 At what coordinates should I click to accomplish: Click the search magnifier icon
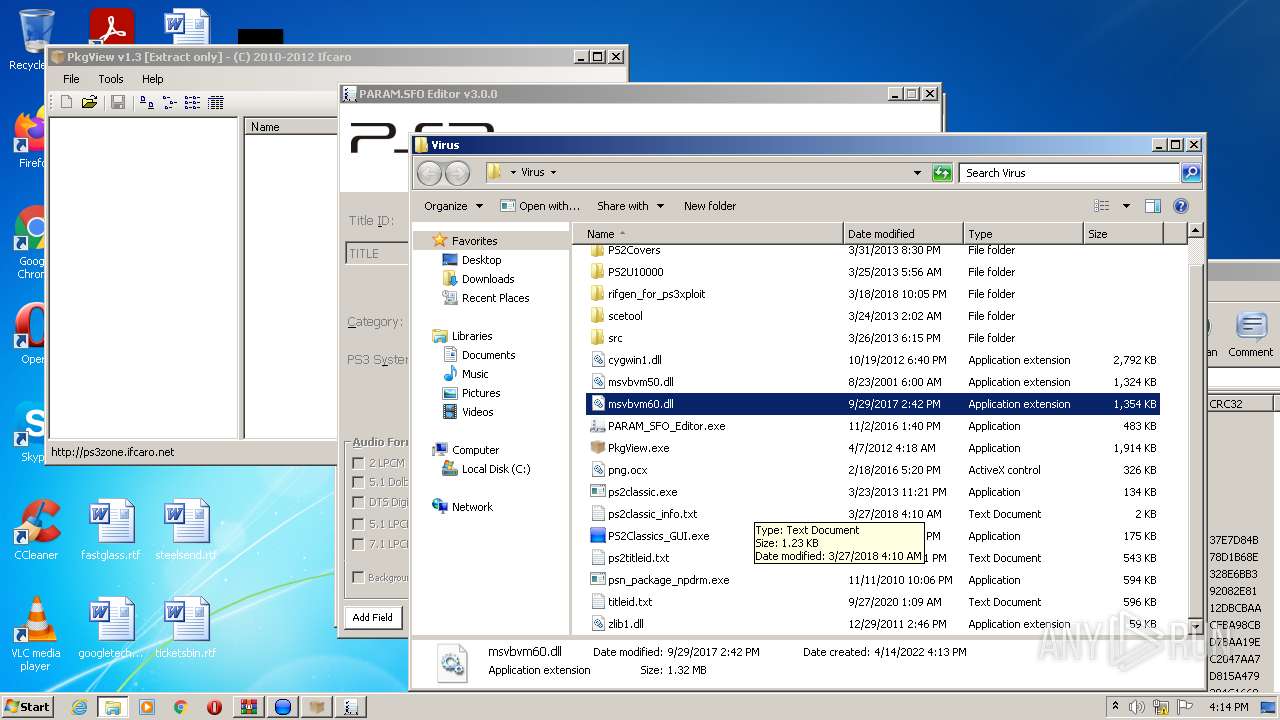point(1190,173)
